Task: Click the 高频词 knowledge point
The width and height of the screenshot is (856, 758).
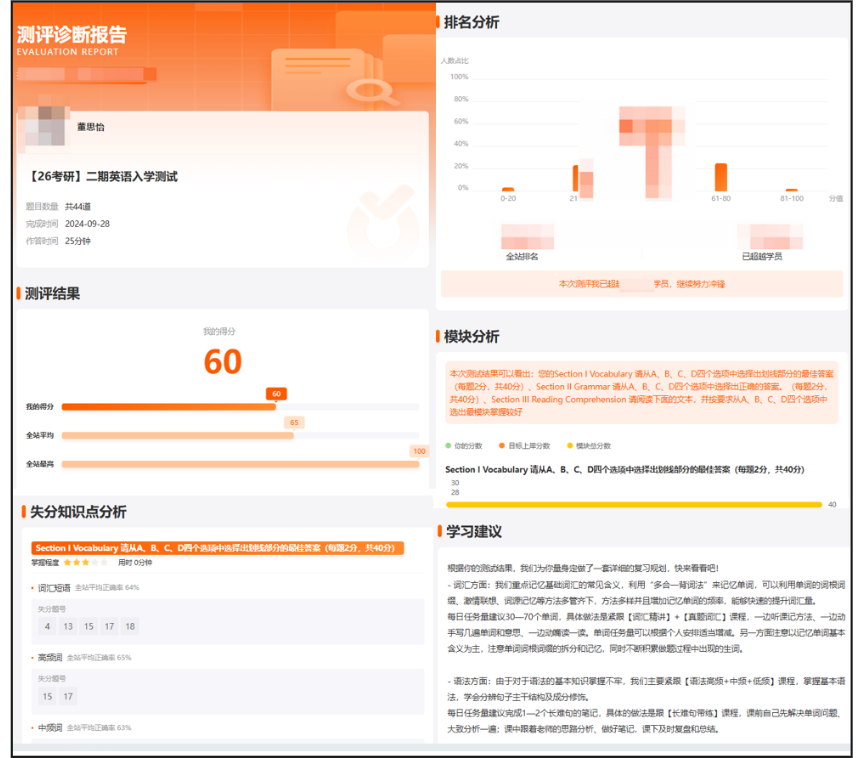Action: pyautogui.click(x=50, y=658)
